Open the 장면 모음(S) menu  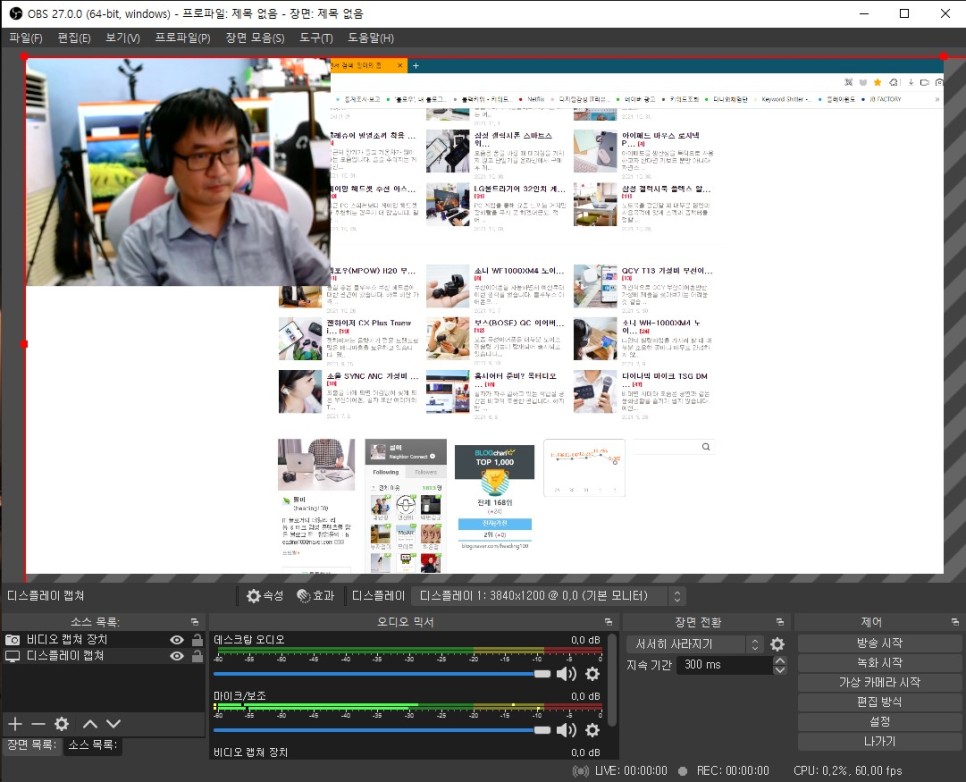click(x=254, y=38)
